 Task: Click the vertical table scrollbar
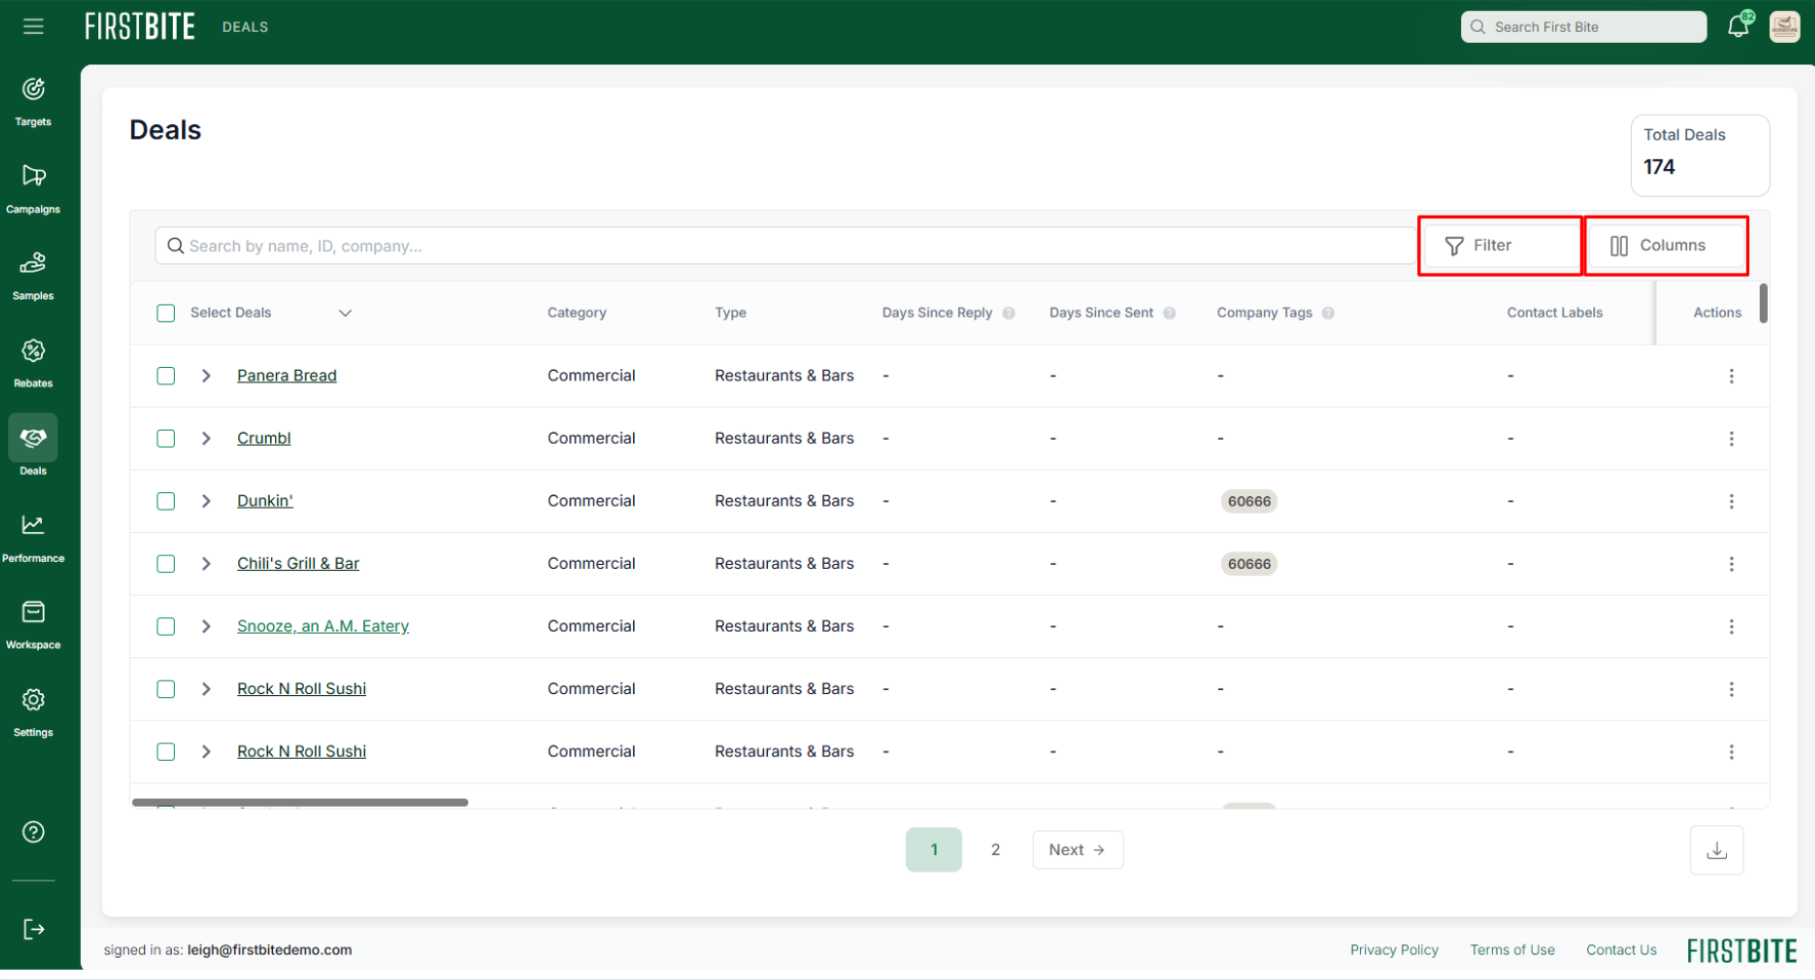pos(1763,303)
